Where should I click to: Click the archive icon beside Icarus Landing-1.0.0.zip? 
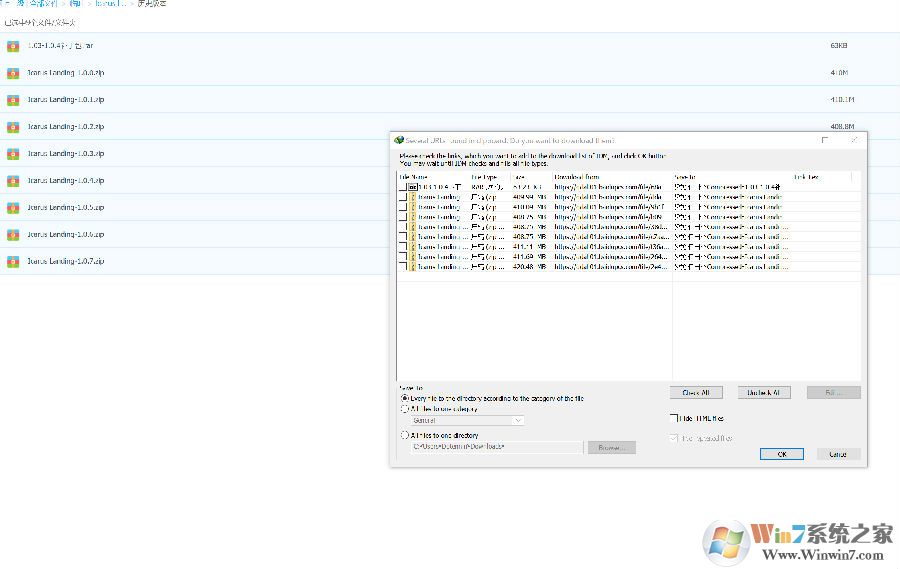13,73
